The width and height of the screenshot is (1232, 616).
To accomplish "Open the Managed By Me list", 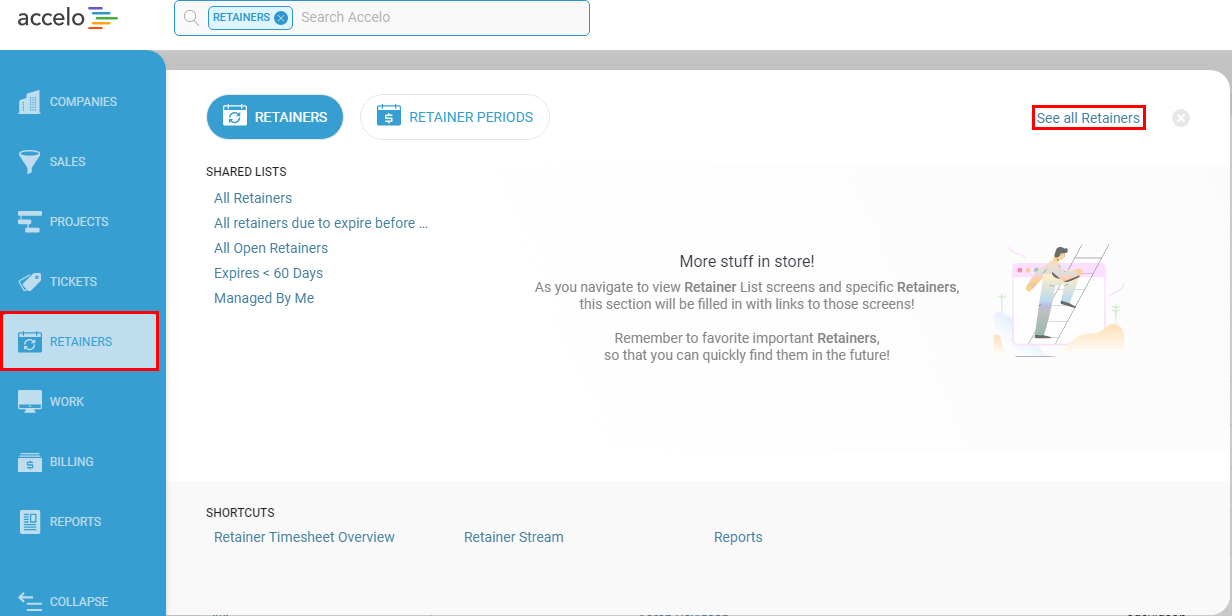I will [x=264, y=298].
